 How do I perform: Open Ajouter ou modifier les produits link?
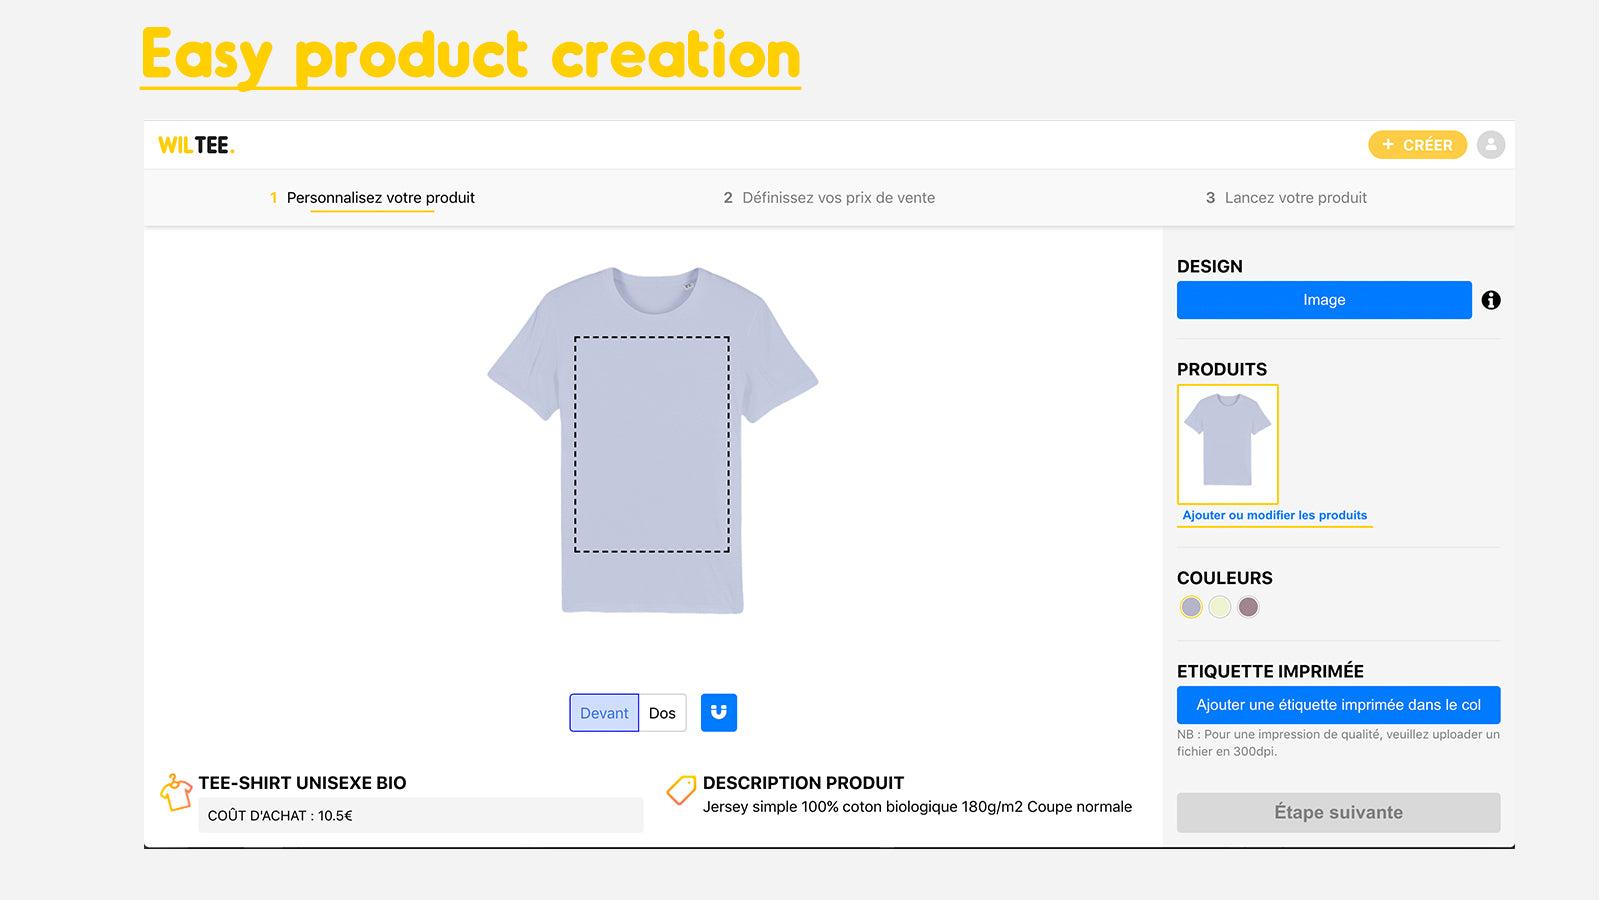coord(1274,515)
